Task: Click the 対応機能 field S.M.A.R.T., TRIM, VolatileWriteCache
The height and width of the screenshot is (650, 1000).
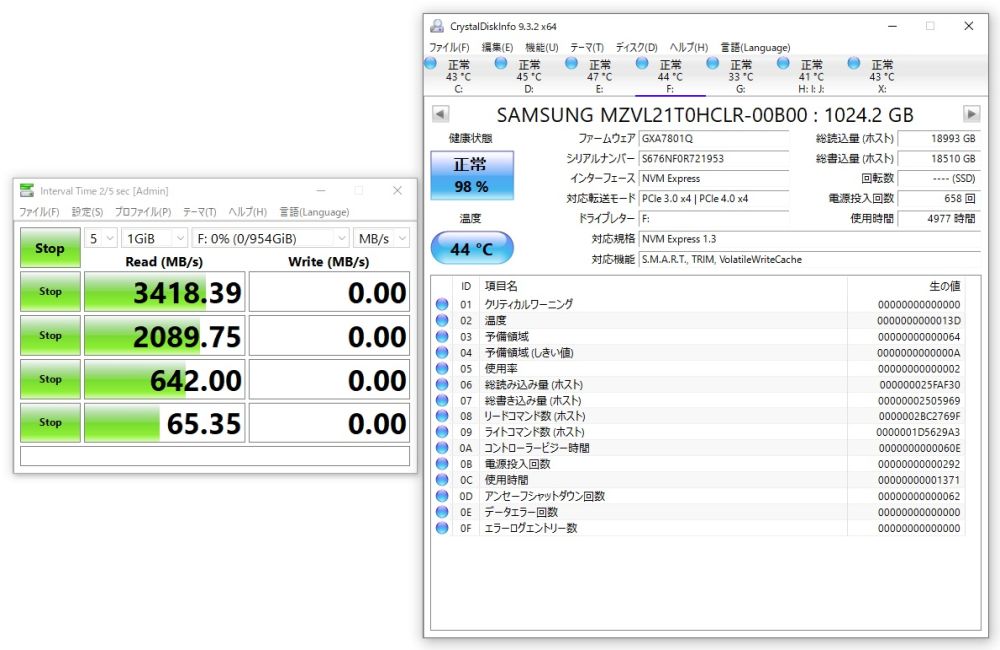Action: (x=810, y=259)
